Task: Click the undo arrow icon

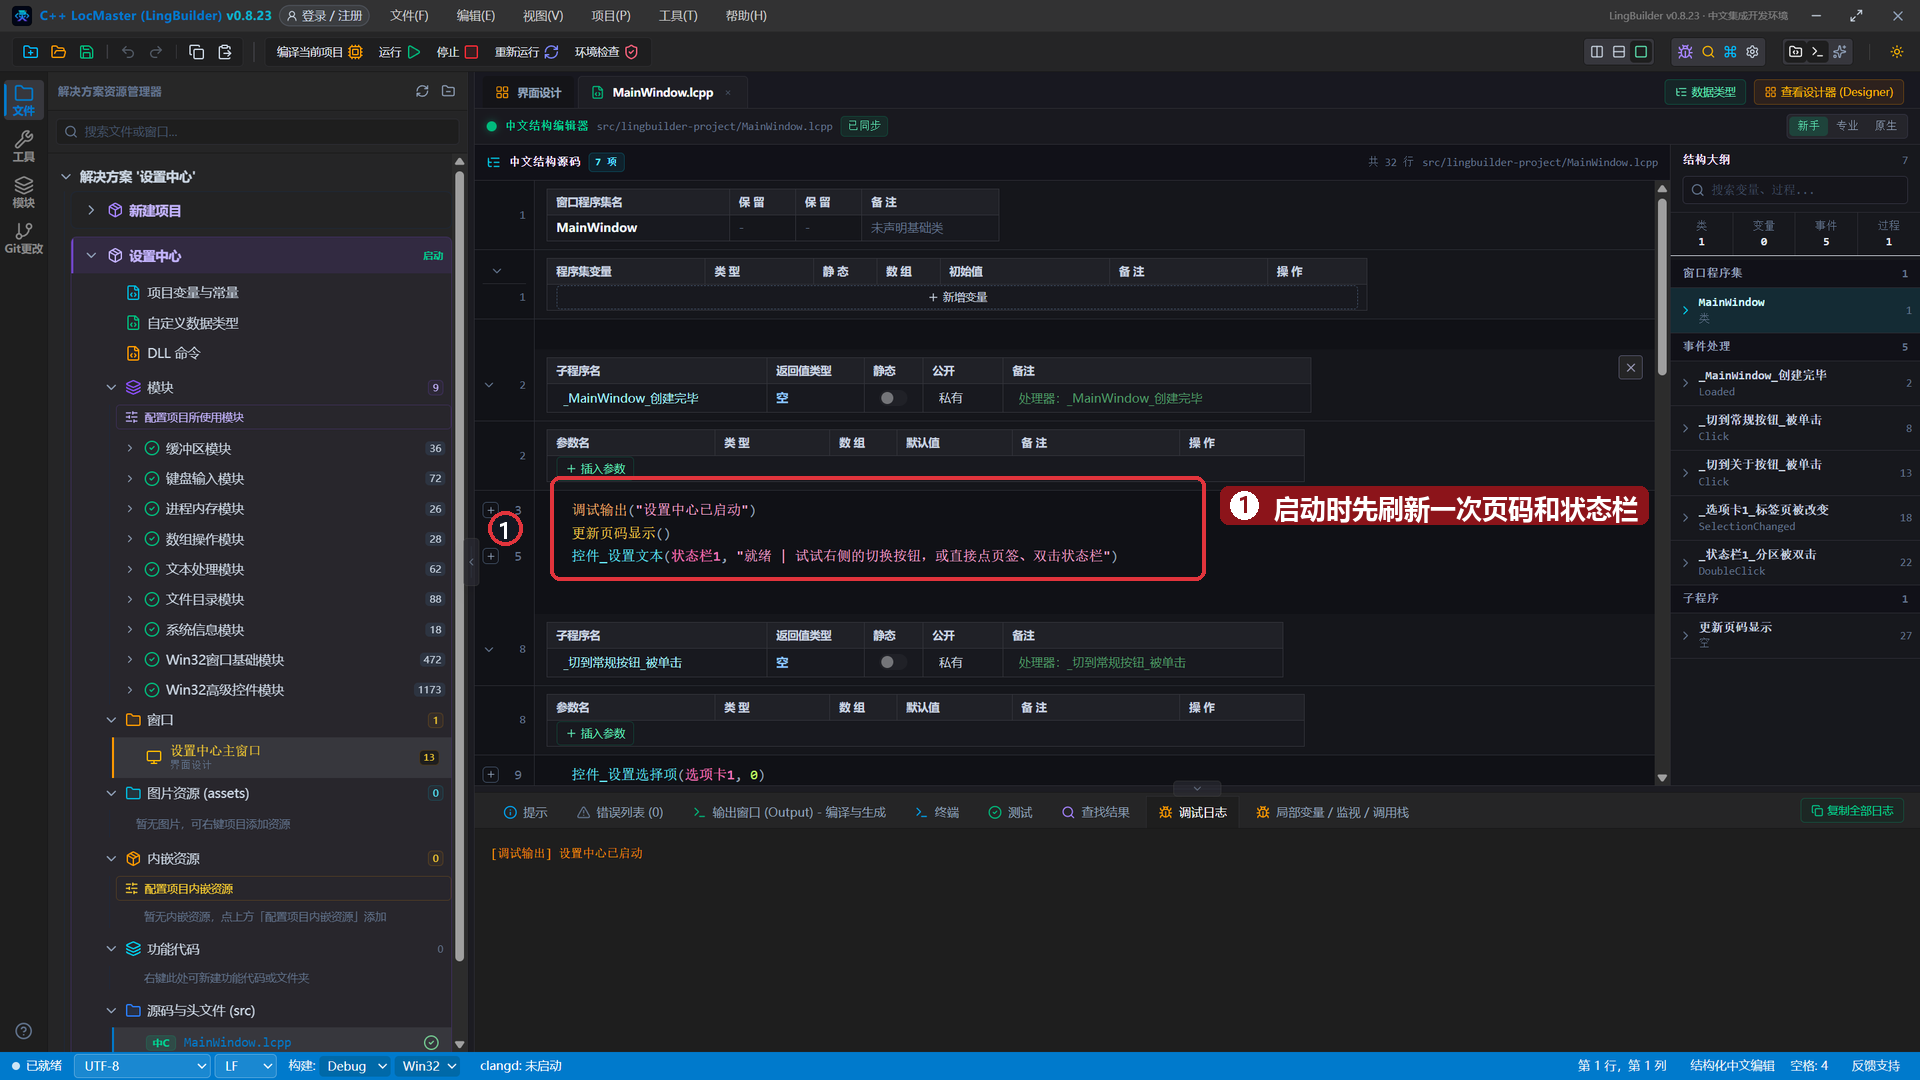Action: point(128,52)
